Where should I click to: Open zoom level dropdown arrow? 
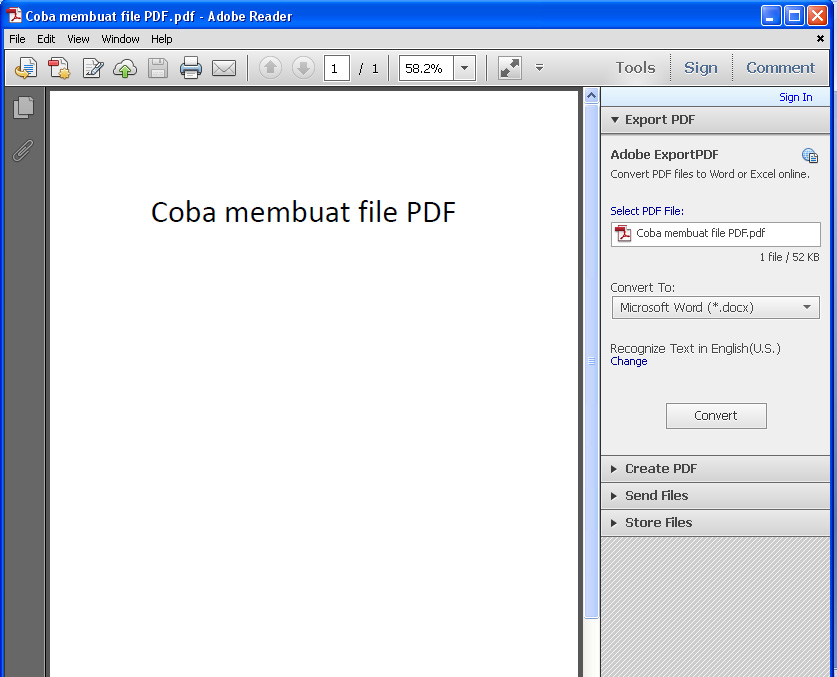tap(464, 68)
